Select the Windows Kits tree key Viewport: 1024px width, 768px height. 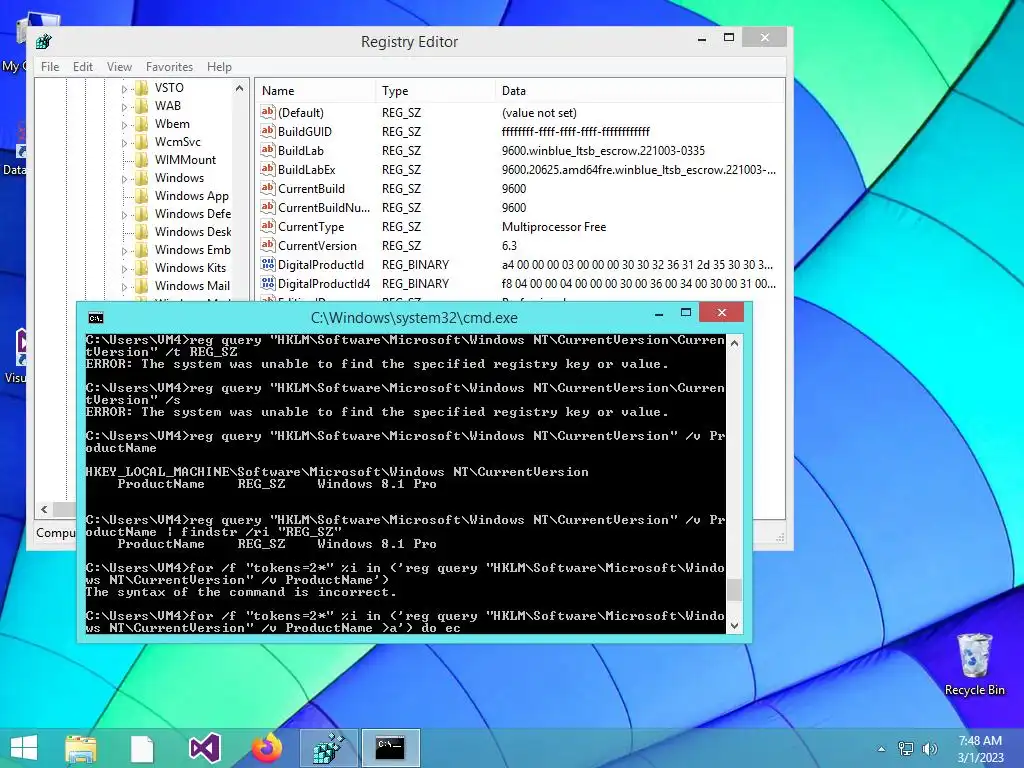190,268
